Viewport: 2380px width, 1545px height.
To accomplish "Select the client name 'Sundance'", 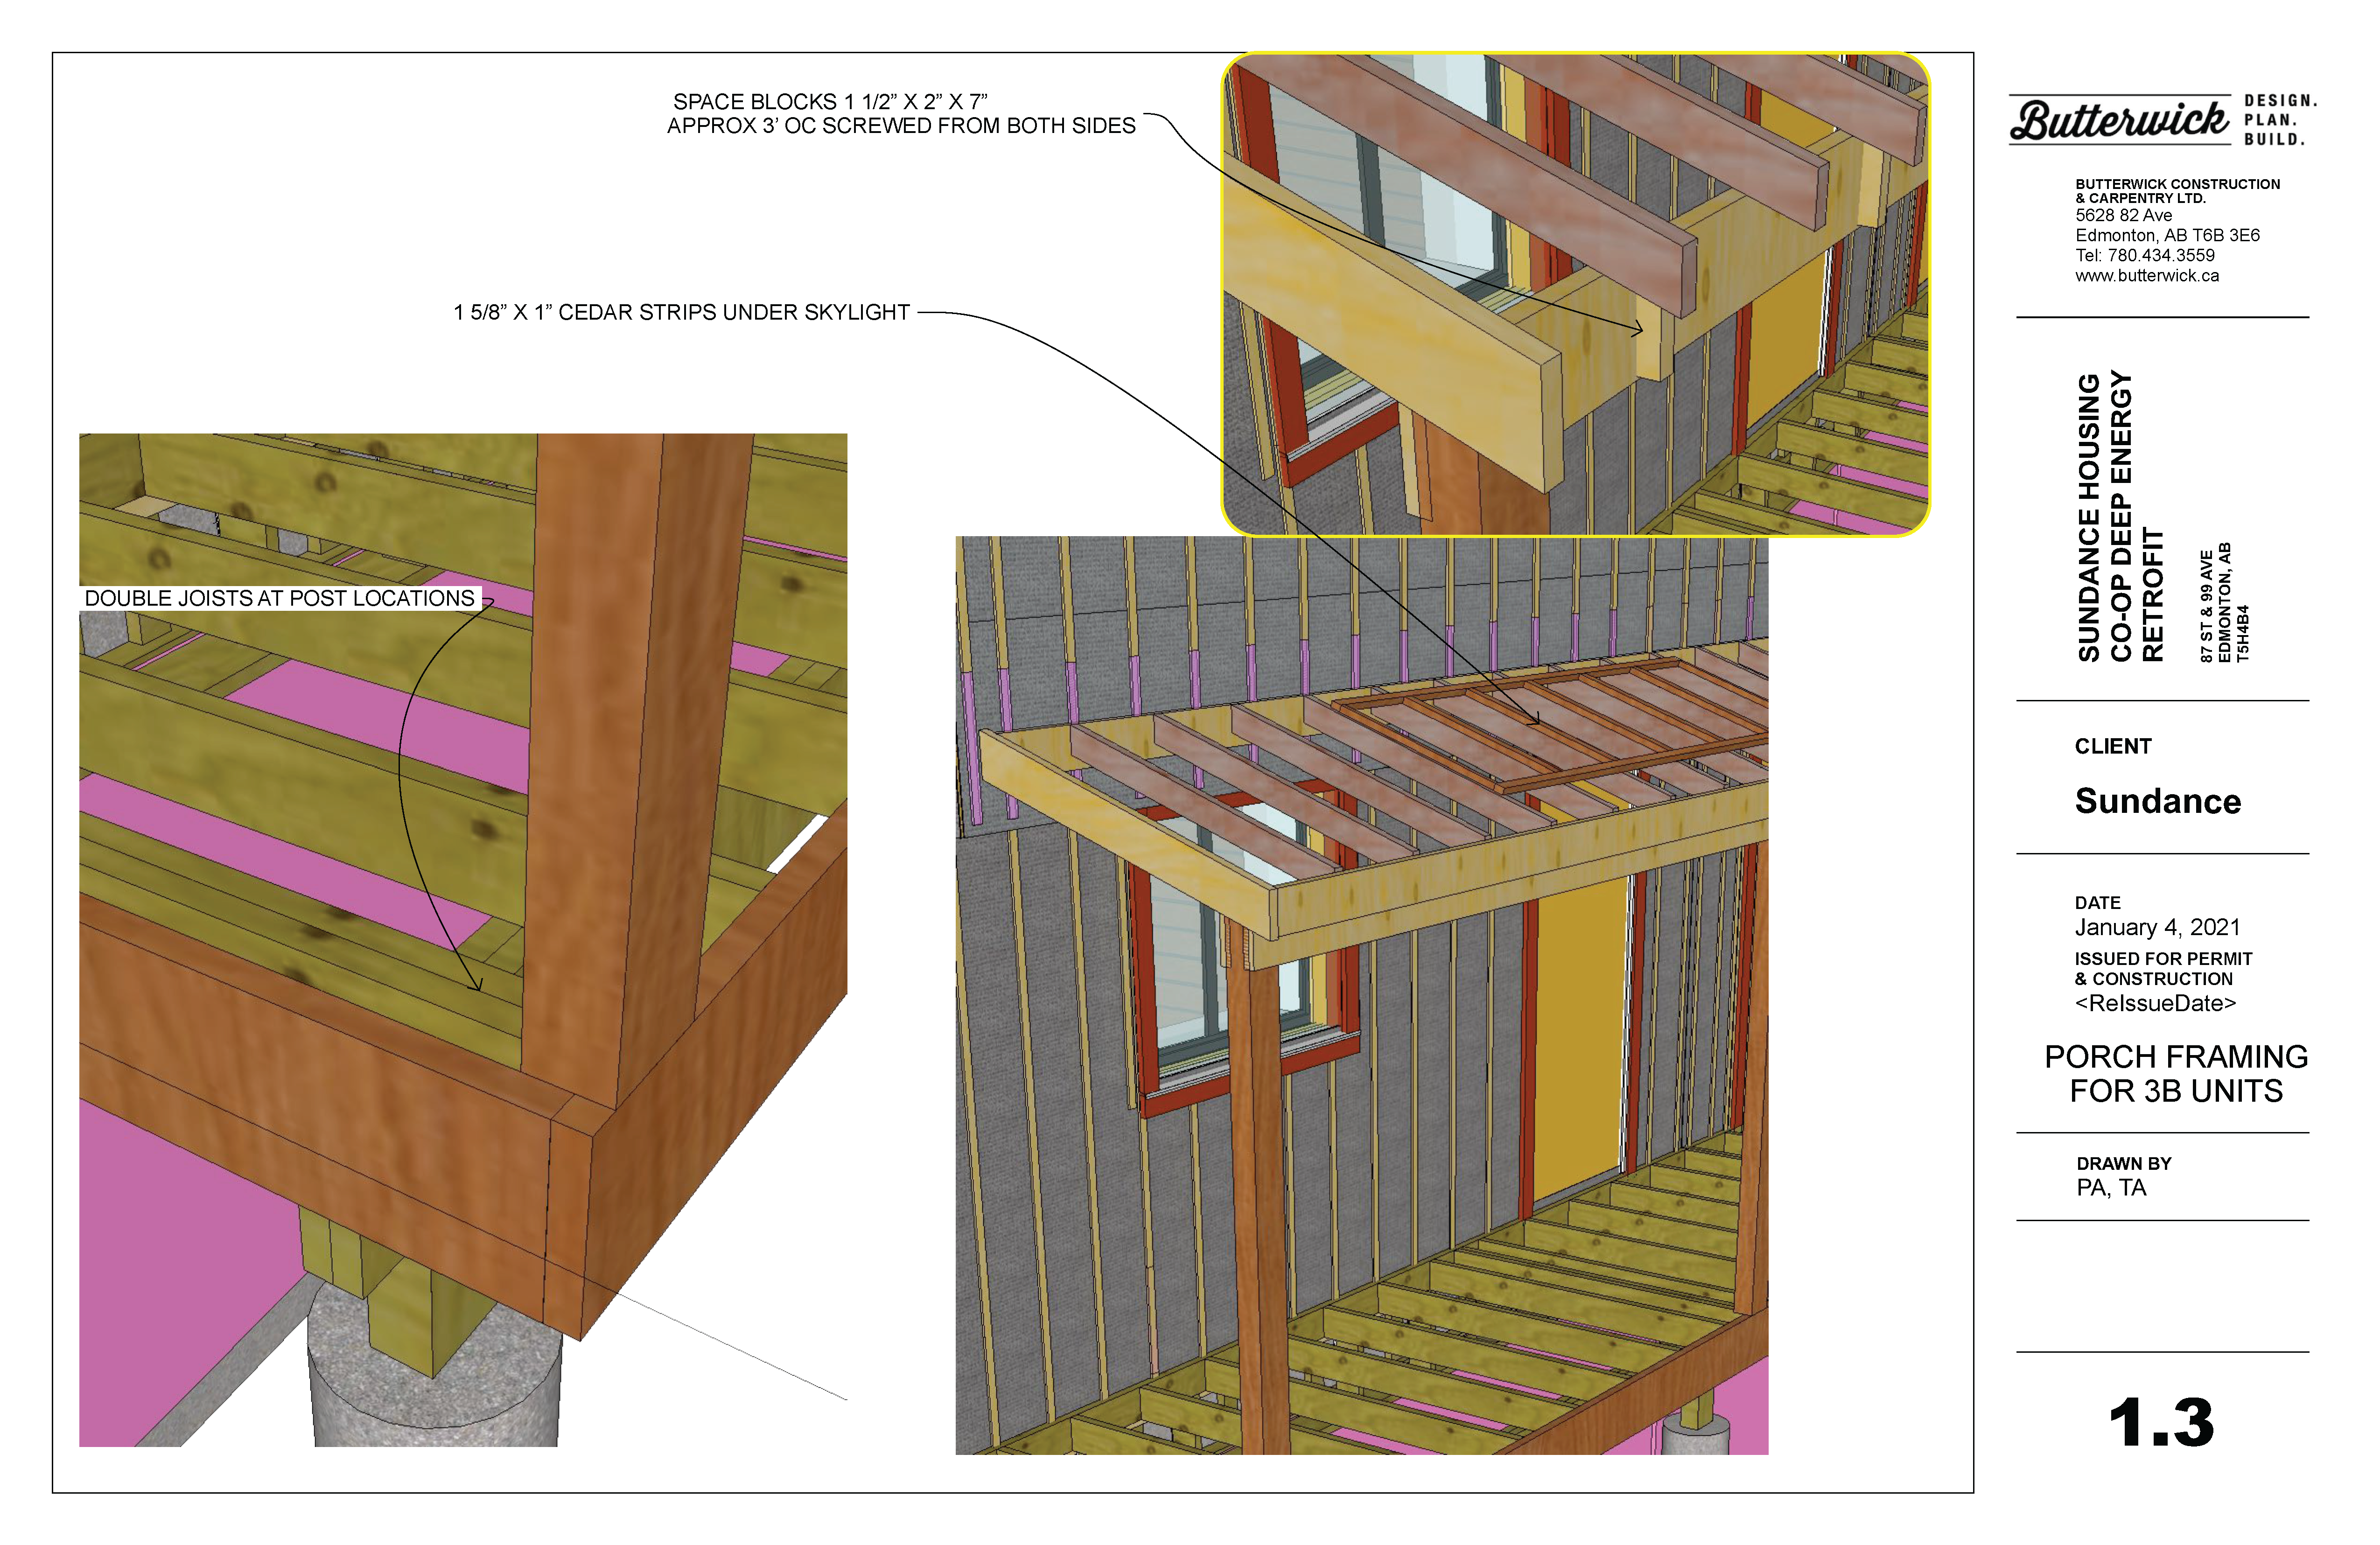I will click(2158, 801).
